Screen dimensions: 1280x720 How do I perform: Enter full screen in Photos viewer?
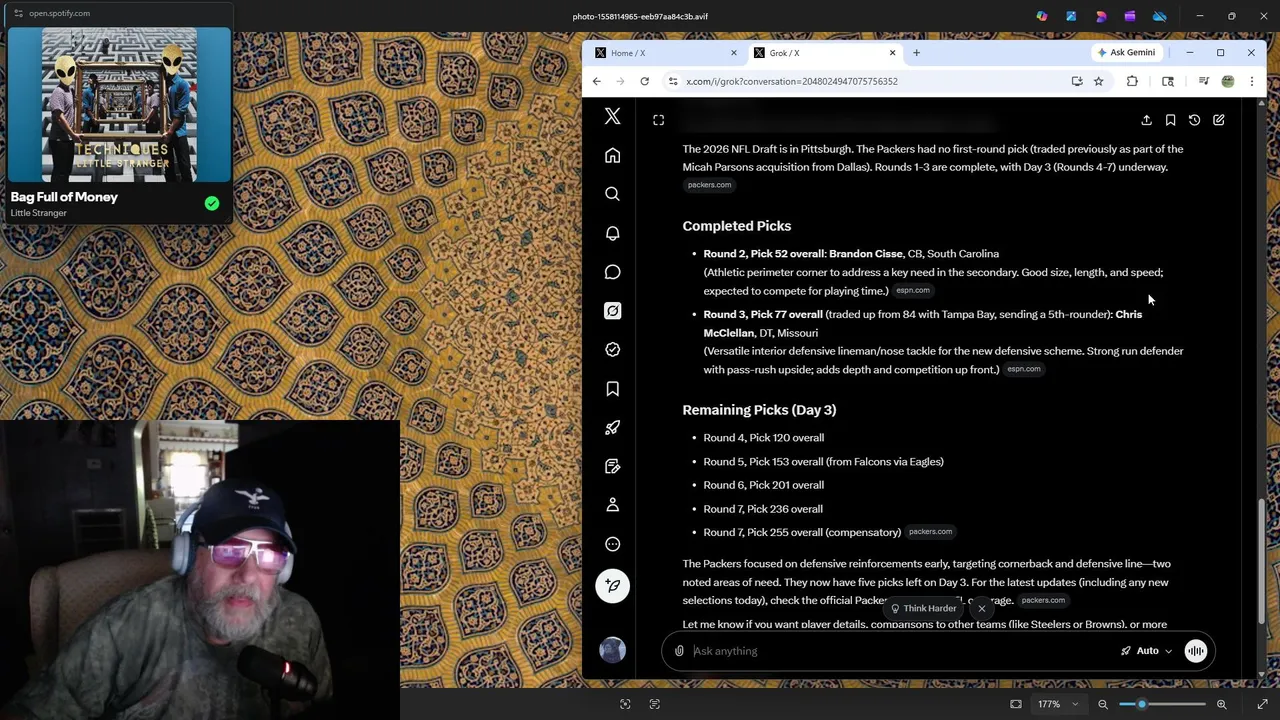1262,704
